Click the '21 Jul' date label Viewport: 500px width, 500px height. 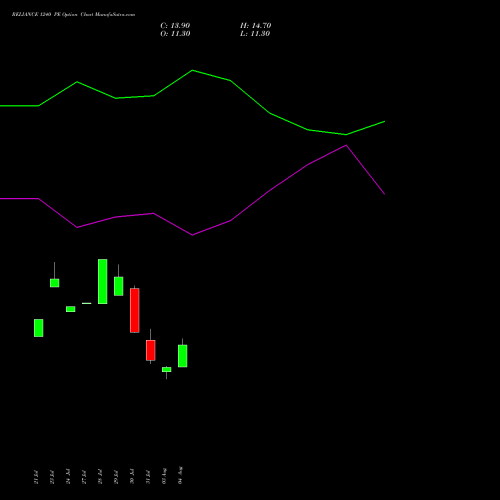pos(36,477)
